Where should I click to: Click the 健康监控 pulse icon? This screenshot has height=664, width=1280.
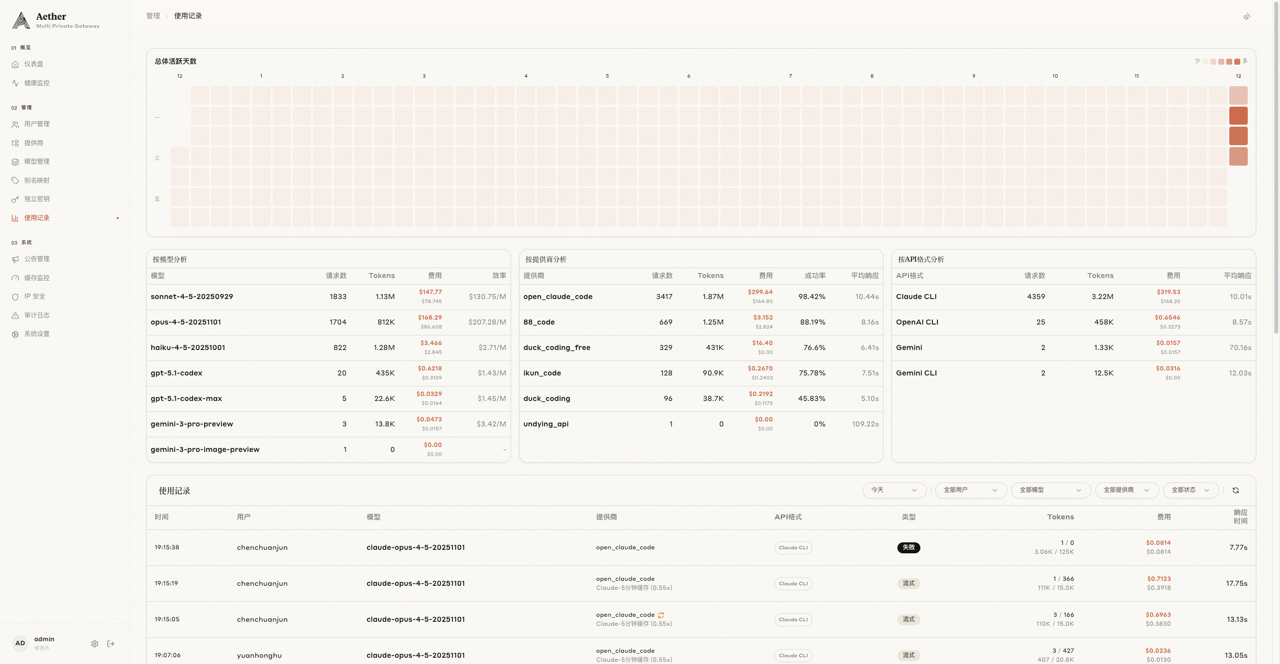[15, 83]
